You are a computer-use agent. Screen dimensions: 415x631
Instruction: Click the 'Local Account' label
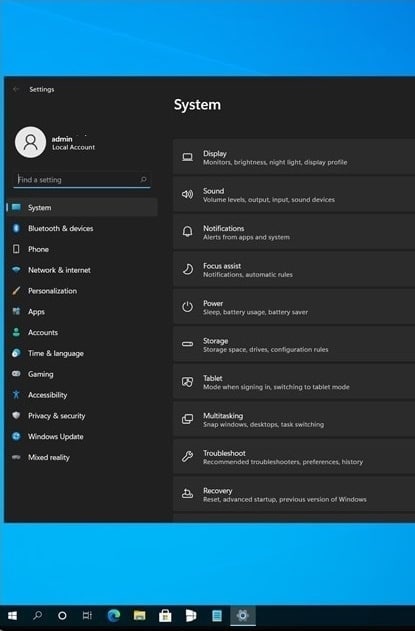(x=74, y=147)
